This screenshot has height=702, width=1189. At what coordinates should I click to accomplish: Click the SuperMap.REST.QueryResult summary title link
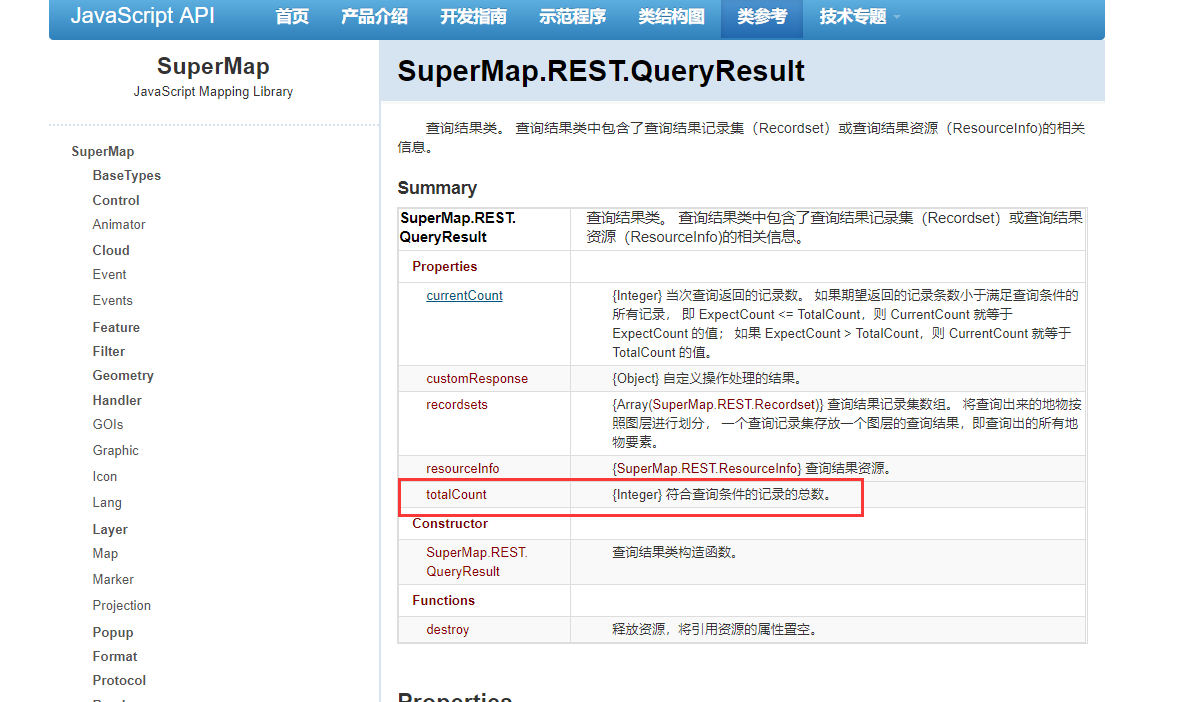[x=458, y=227]
